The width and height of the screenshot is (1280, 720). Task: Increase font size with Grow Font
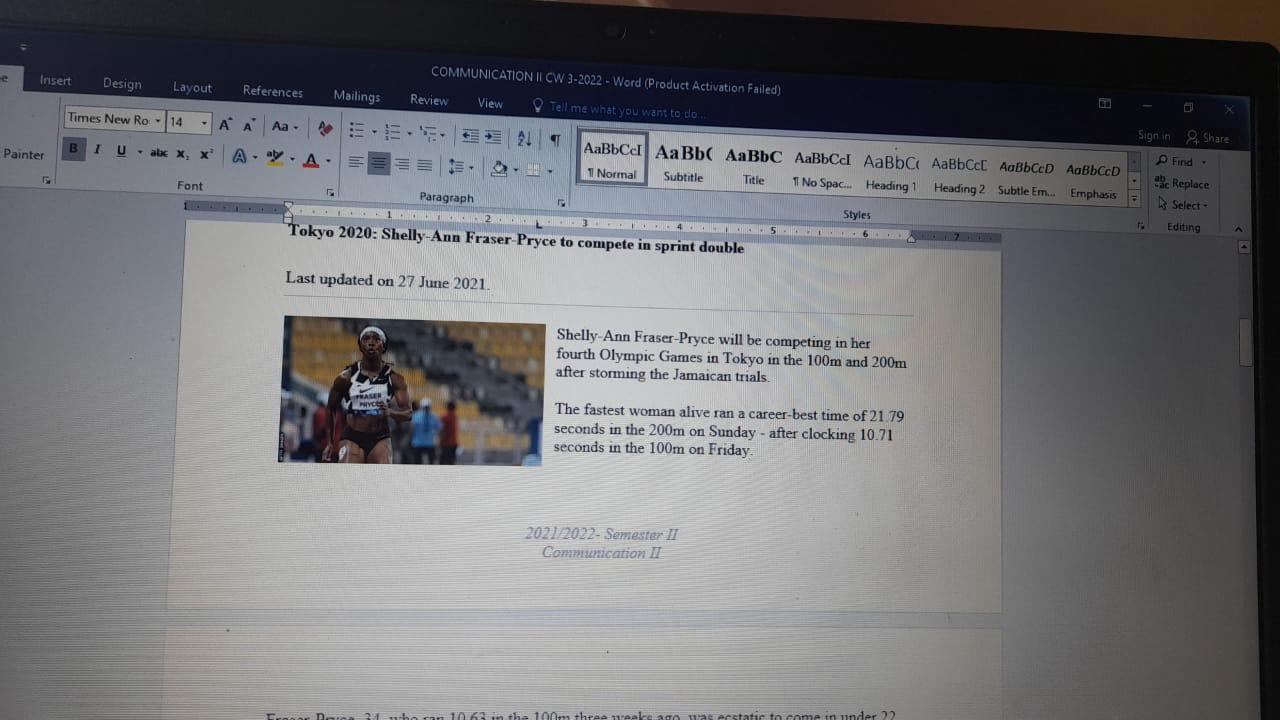pyautogui.click(x=226, y=124)
